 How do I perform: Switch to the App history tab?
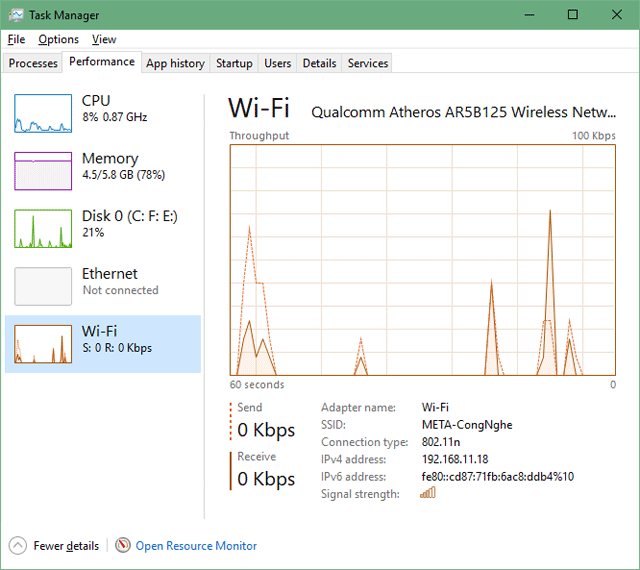175,63
